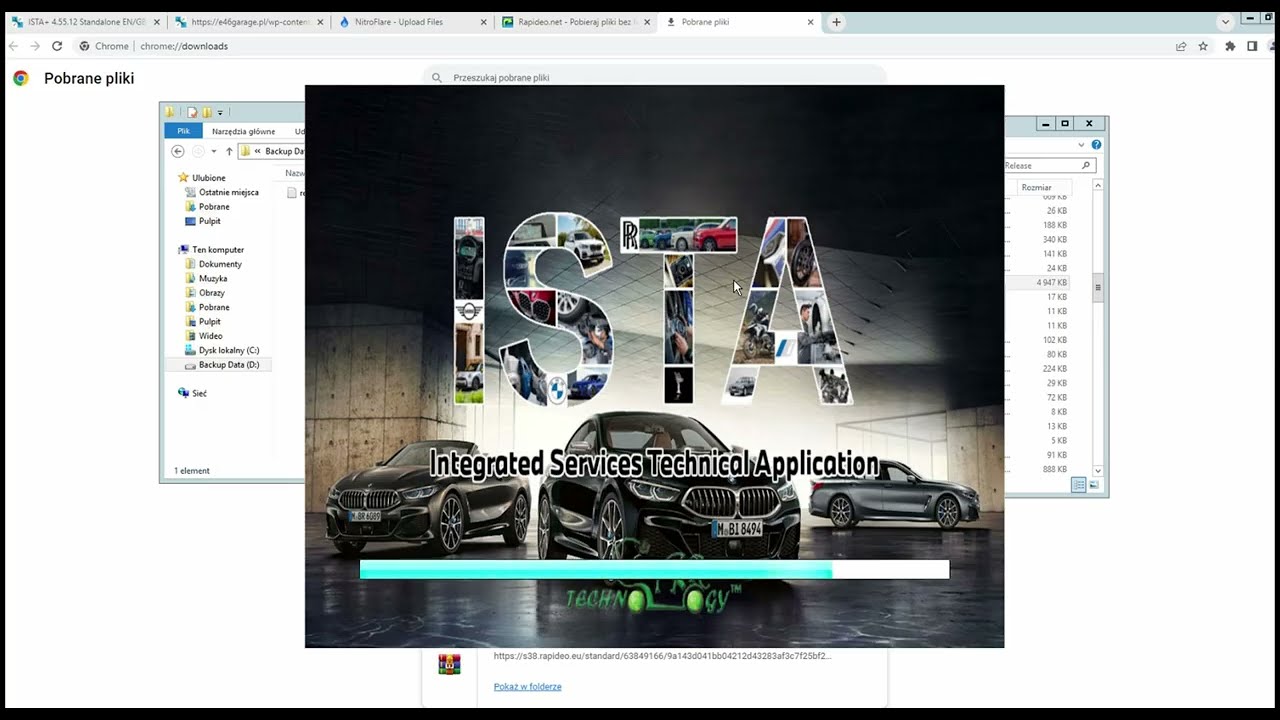
Task: Open Chrome extensions puzzle icon
Action: point(1230,46)
